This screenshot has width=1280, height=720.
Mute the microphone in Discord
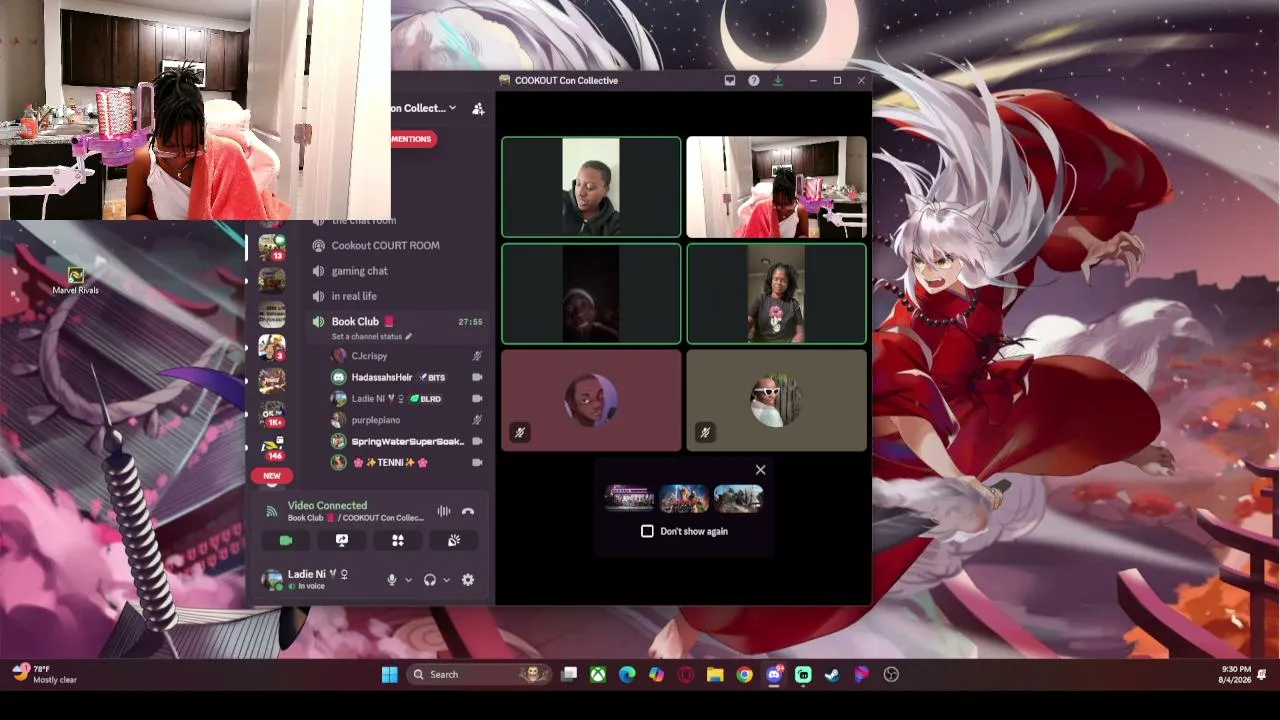tap(392, 580)
